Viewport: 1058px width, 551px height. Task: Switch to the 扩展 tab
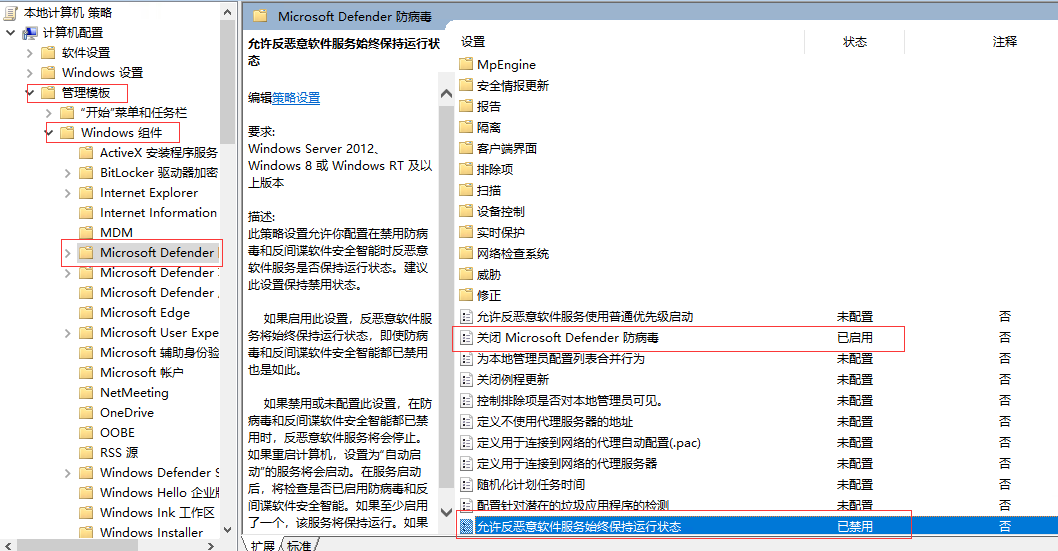[262, 544]
